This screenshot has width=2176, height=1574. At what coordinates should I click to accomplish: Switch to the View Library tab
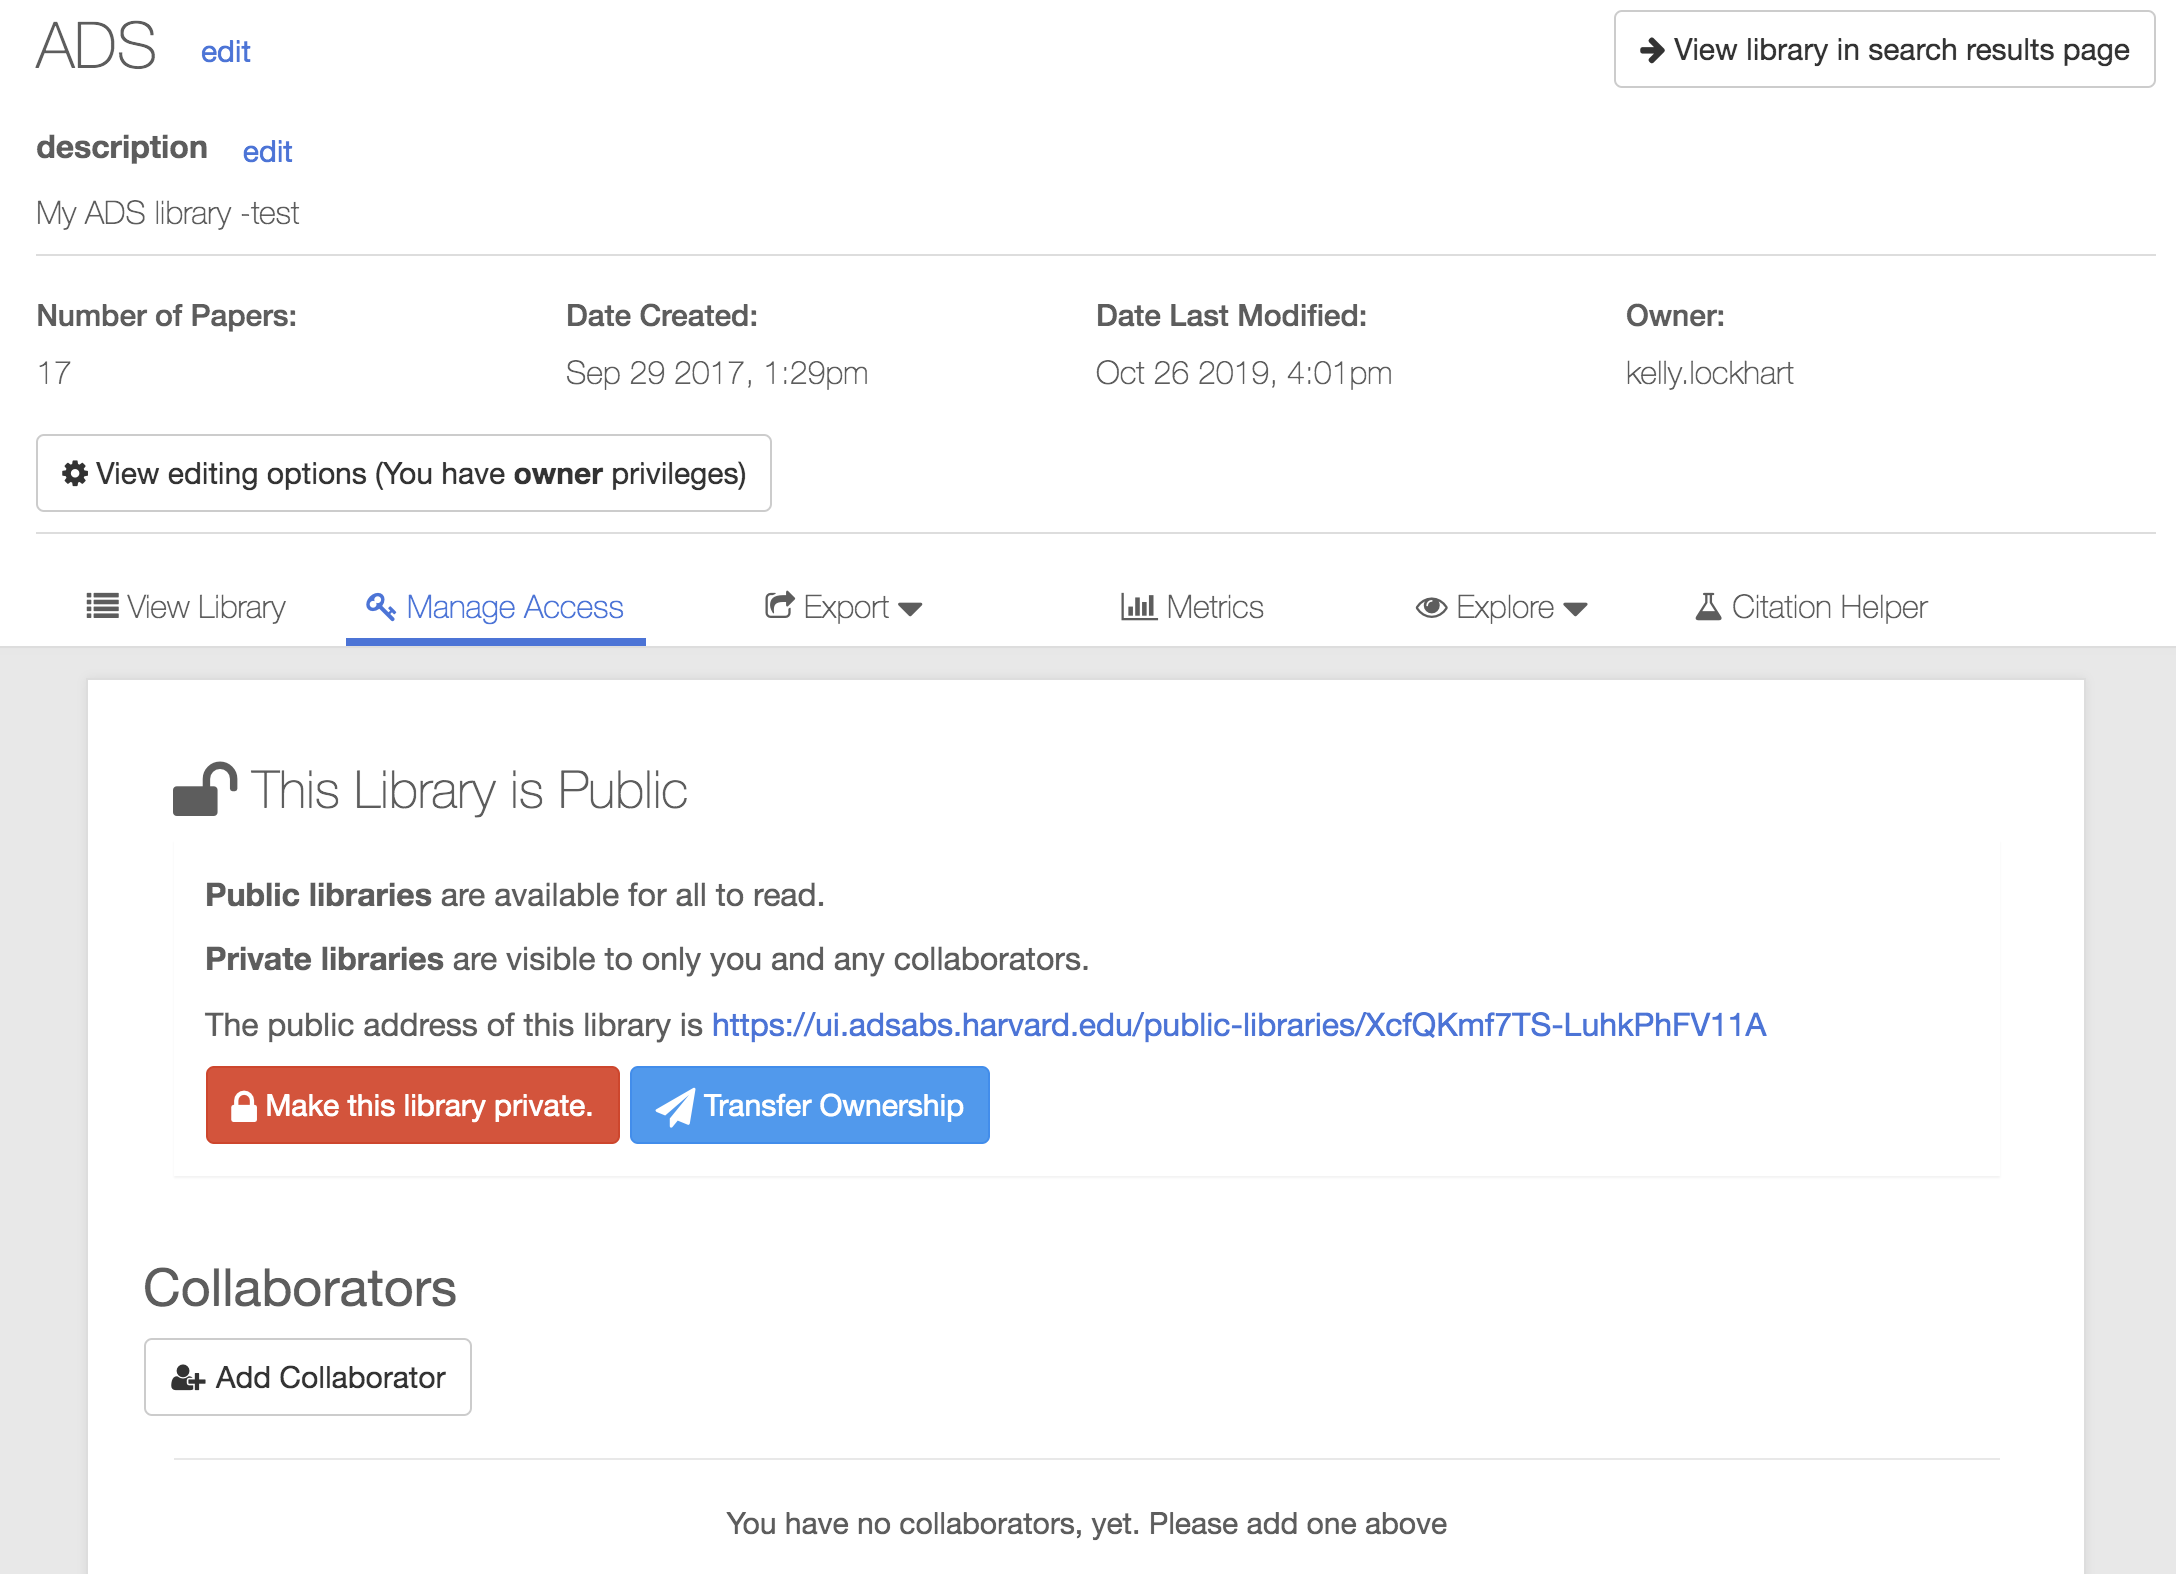pyautogui.click(x=205, y=607)
